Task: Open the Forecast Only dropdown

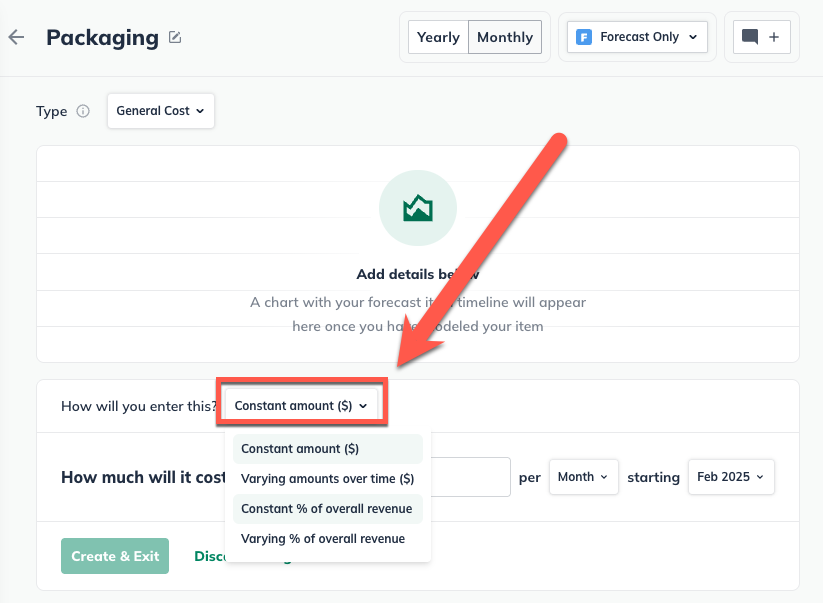Action: click(x=637, y=37)
